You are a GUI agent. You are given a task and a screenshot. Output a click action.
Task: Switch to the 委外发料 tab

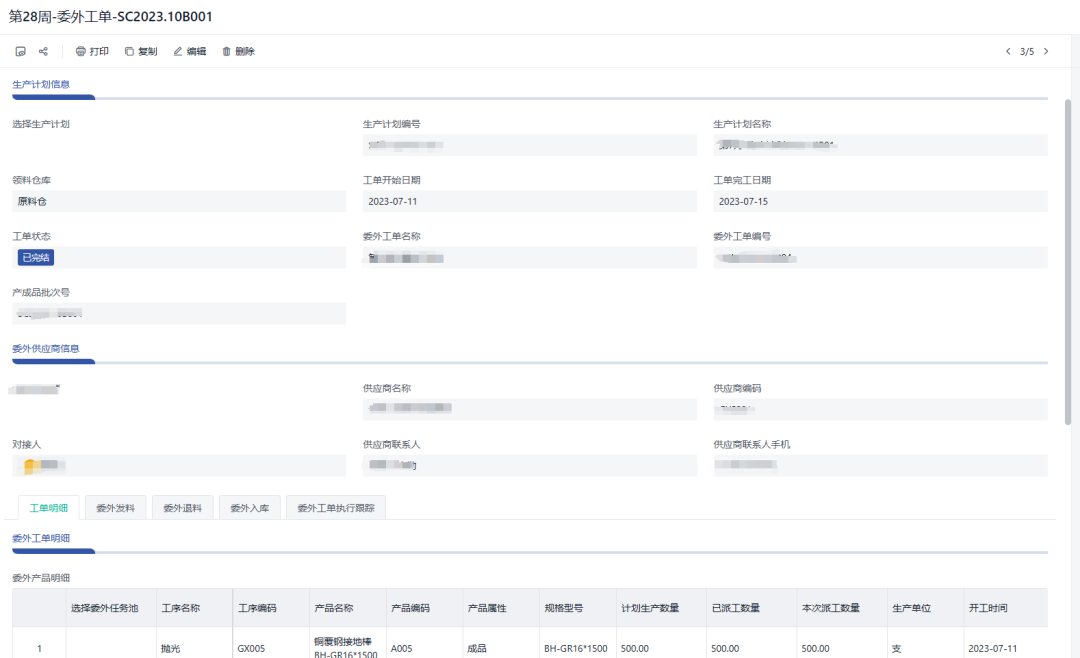[116, 508]
